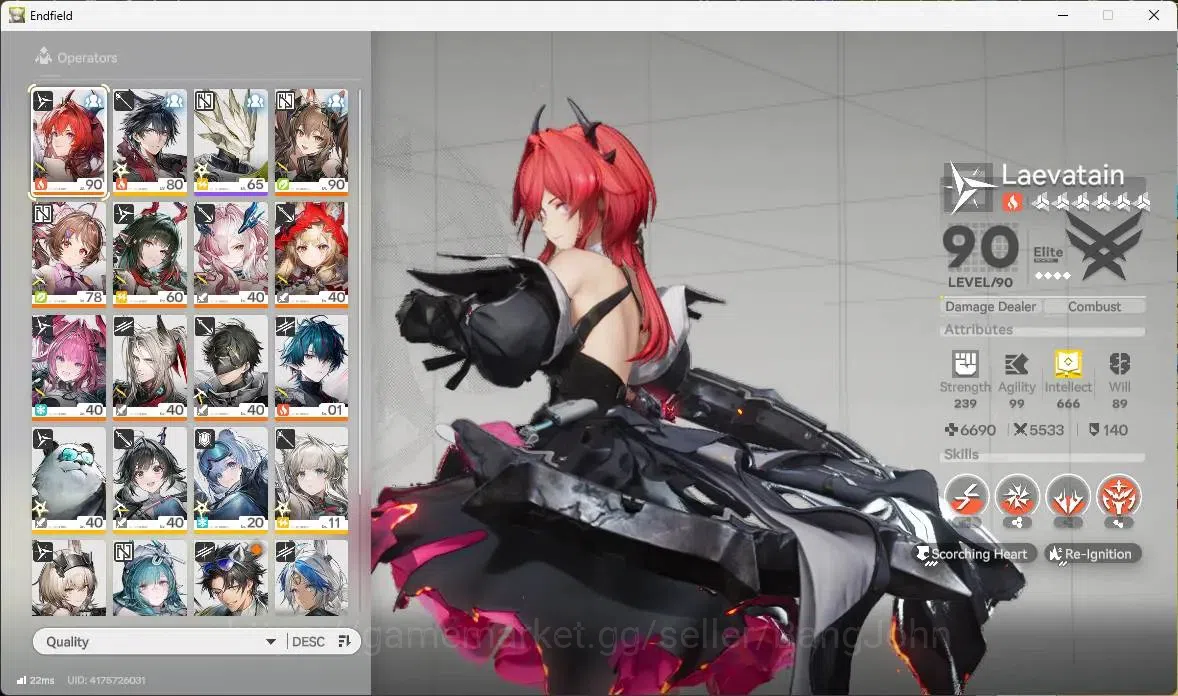Select the long white-haired horned level 40 operator
This screenshot has width=1178, height=696.
(x=150, y=367)
